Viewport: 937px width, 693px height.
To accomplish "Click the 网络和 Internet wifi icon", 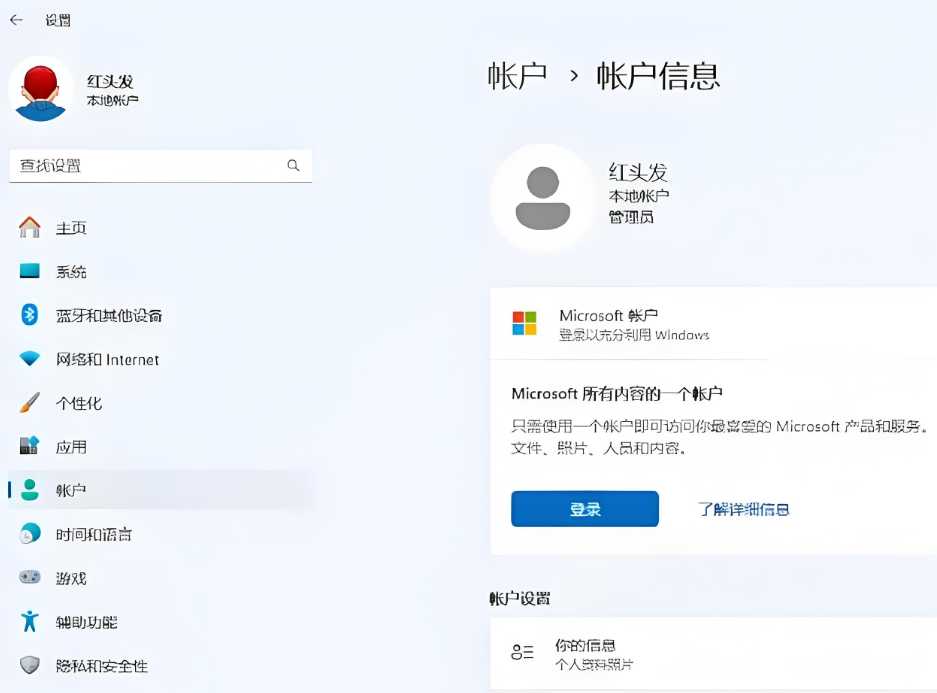I will [30, 359].
